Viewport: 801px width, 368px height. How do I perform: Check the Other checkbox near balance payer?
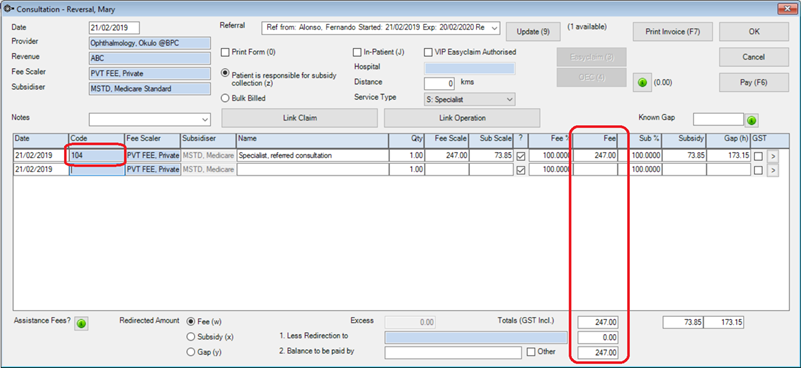click(530, 352)
